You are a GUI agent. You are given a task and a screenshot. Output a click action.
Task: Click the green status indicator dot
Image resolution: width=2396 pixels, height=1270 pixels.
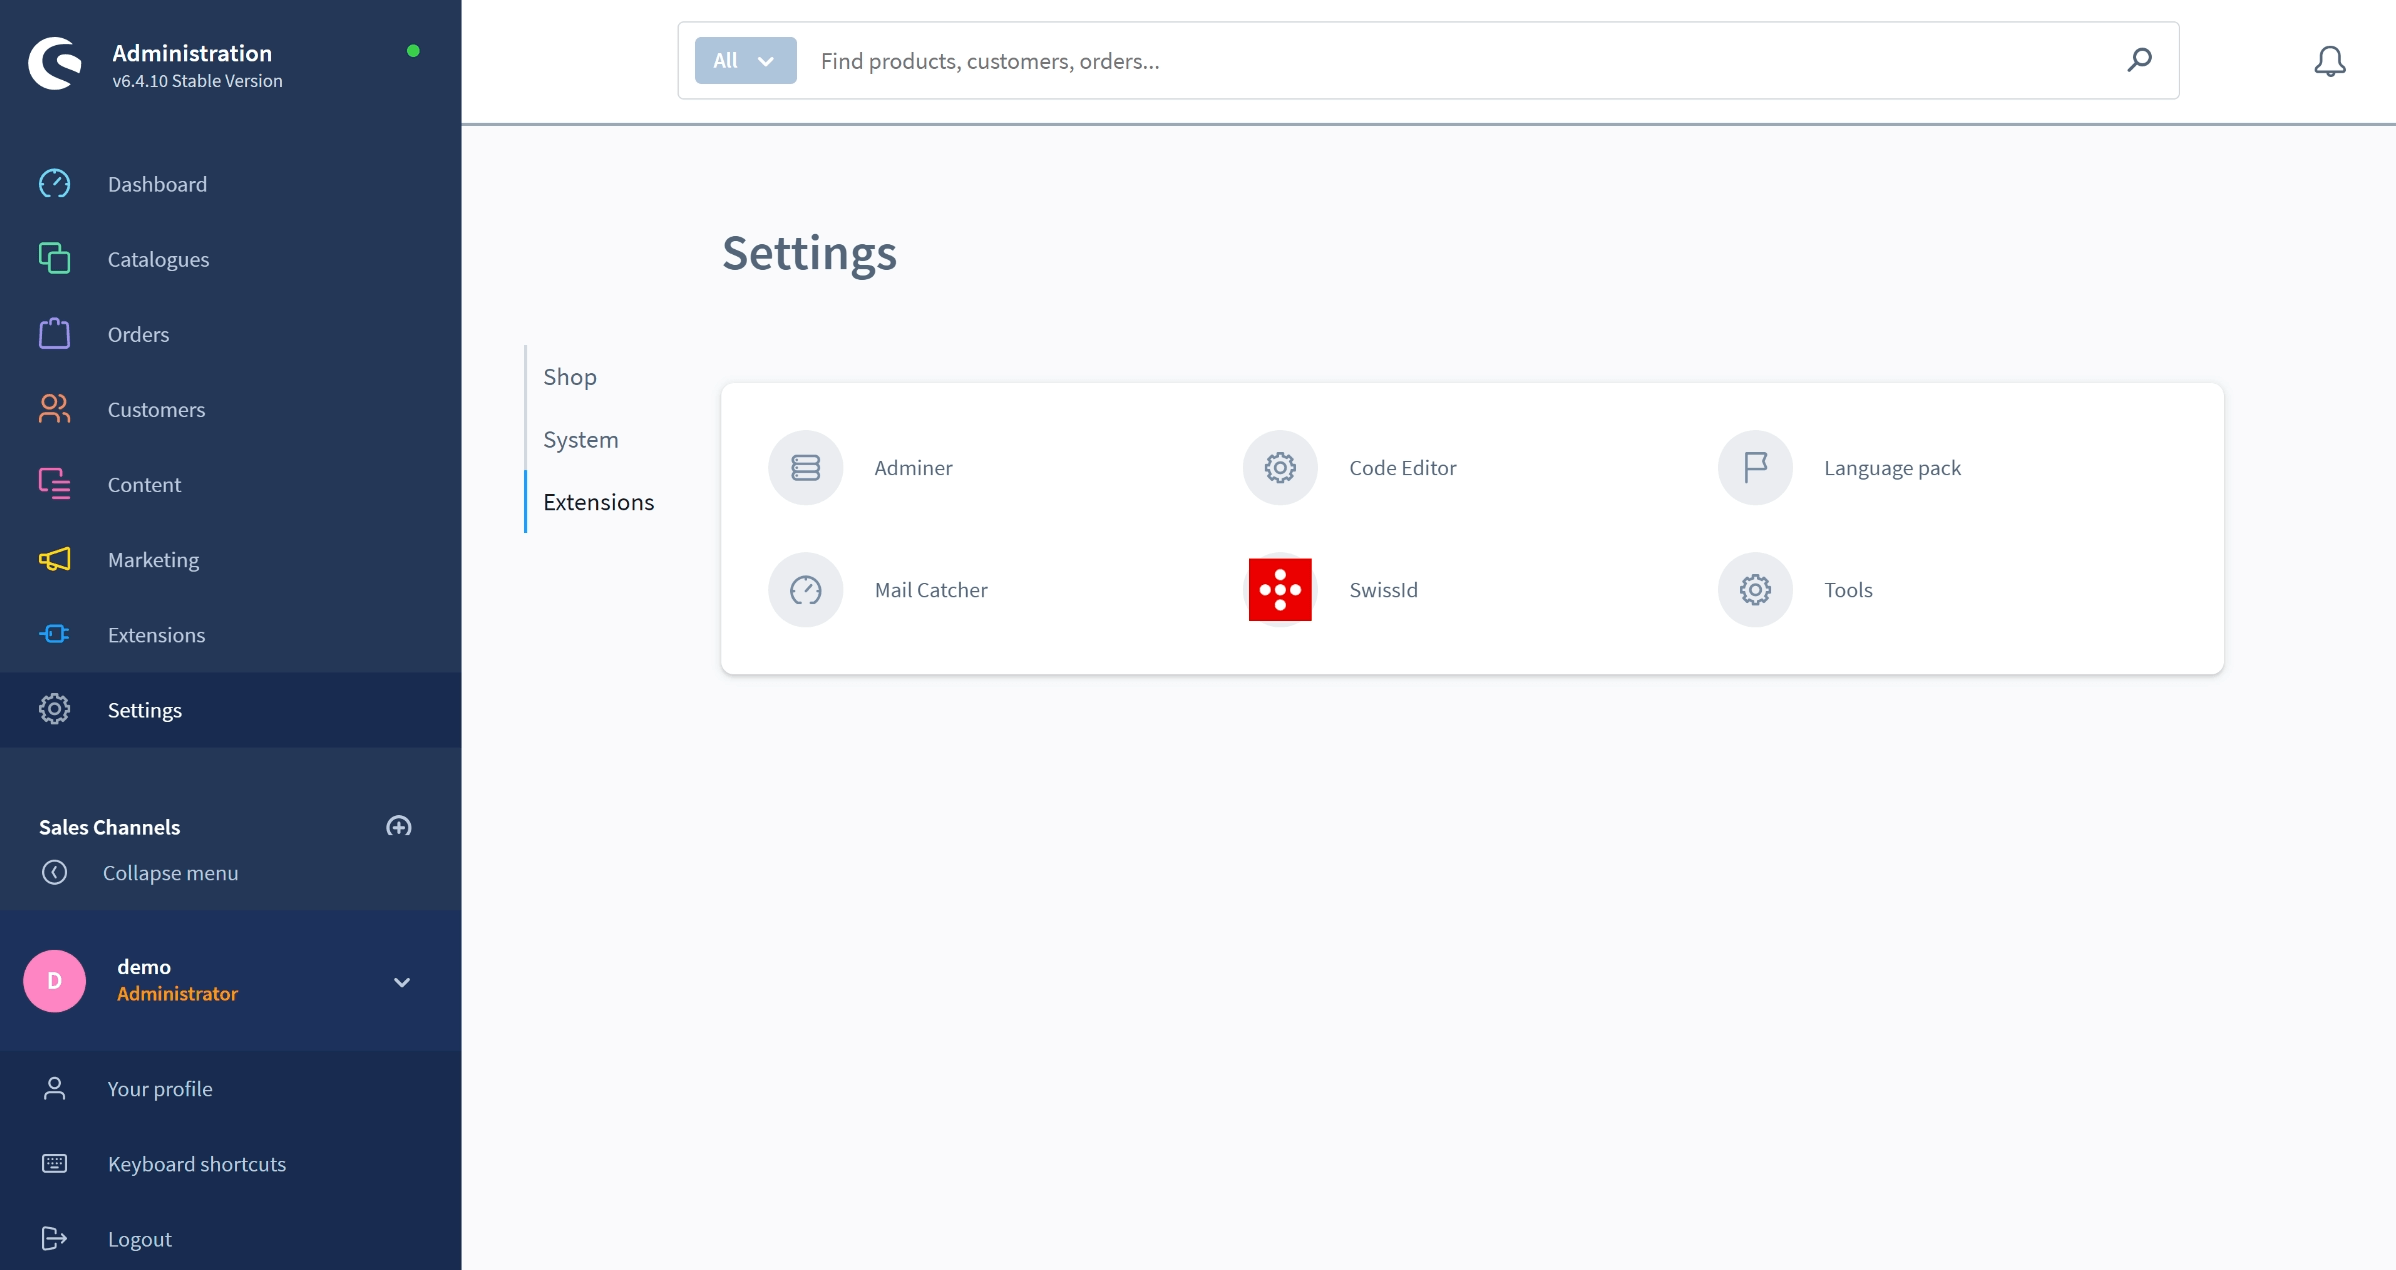pos(413,51)
